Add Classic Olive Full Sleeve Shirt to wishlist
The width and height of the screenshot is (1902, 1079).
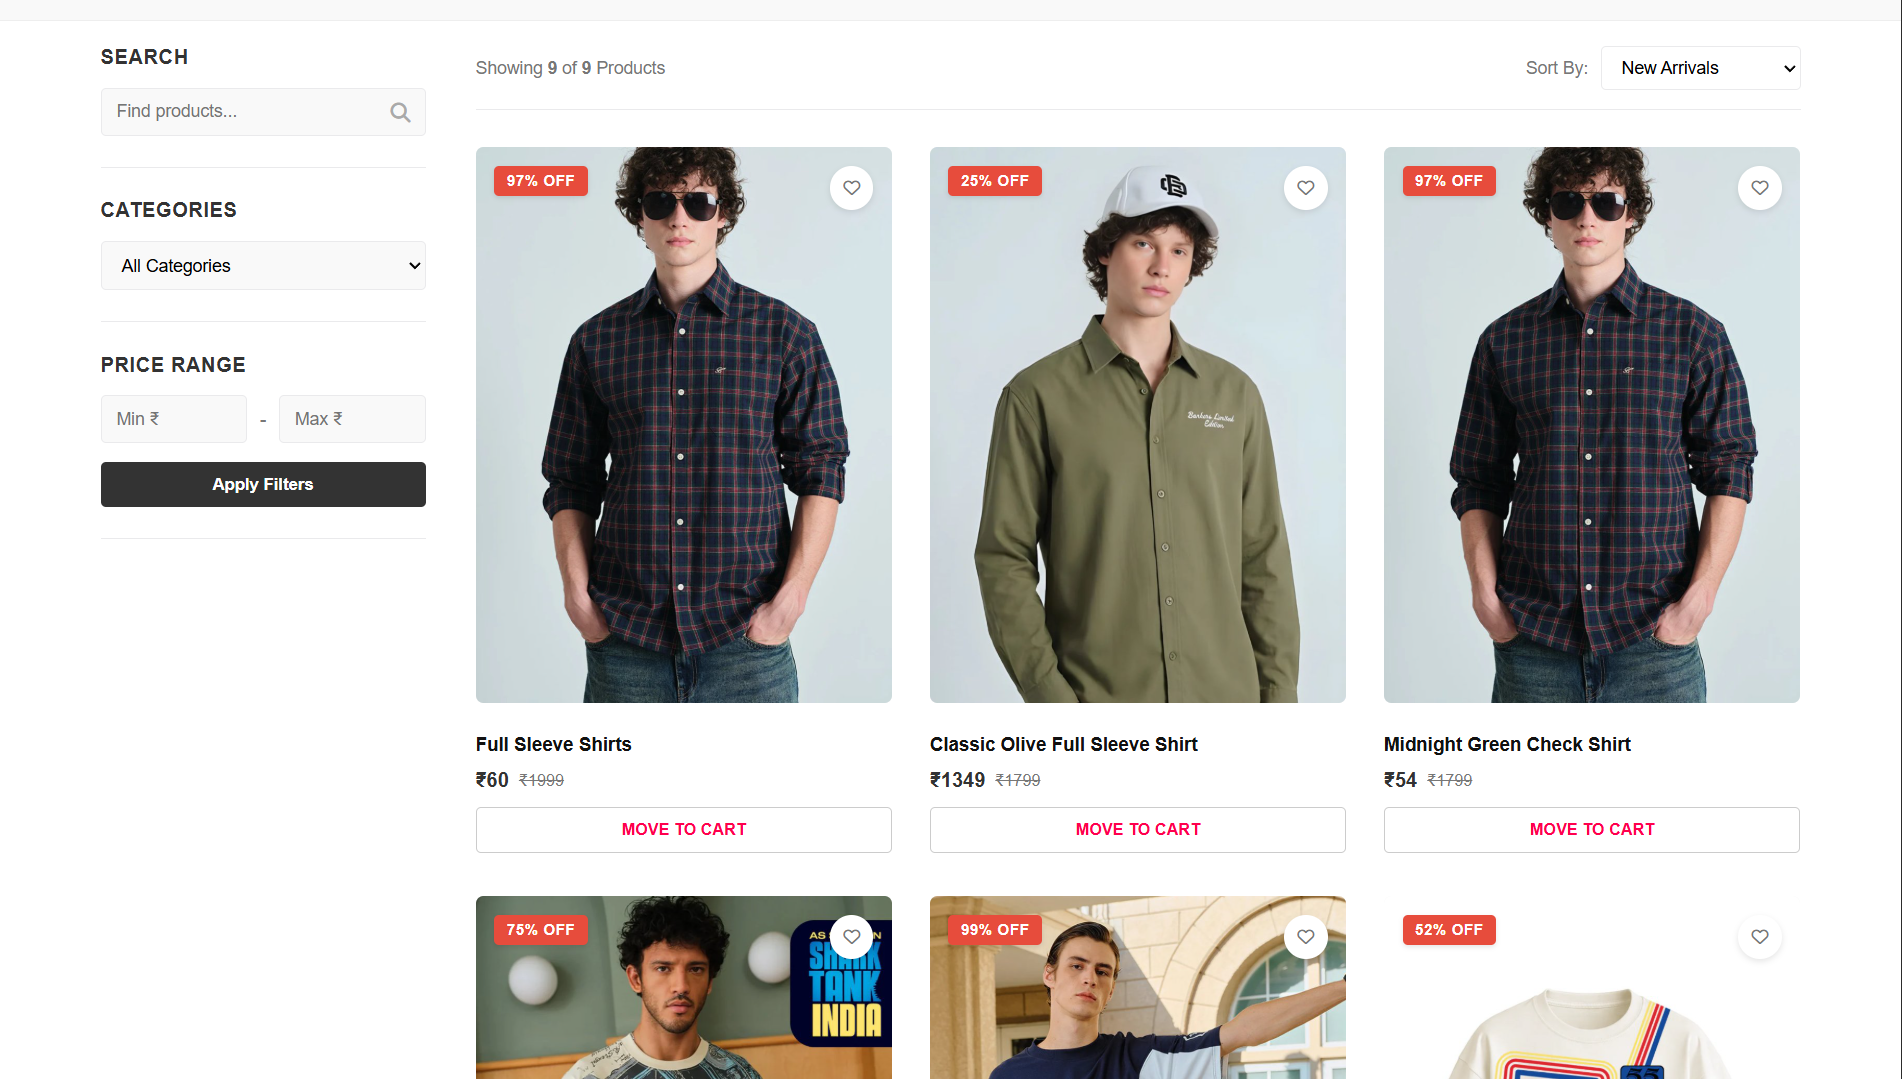[x=1305, y=187]
